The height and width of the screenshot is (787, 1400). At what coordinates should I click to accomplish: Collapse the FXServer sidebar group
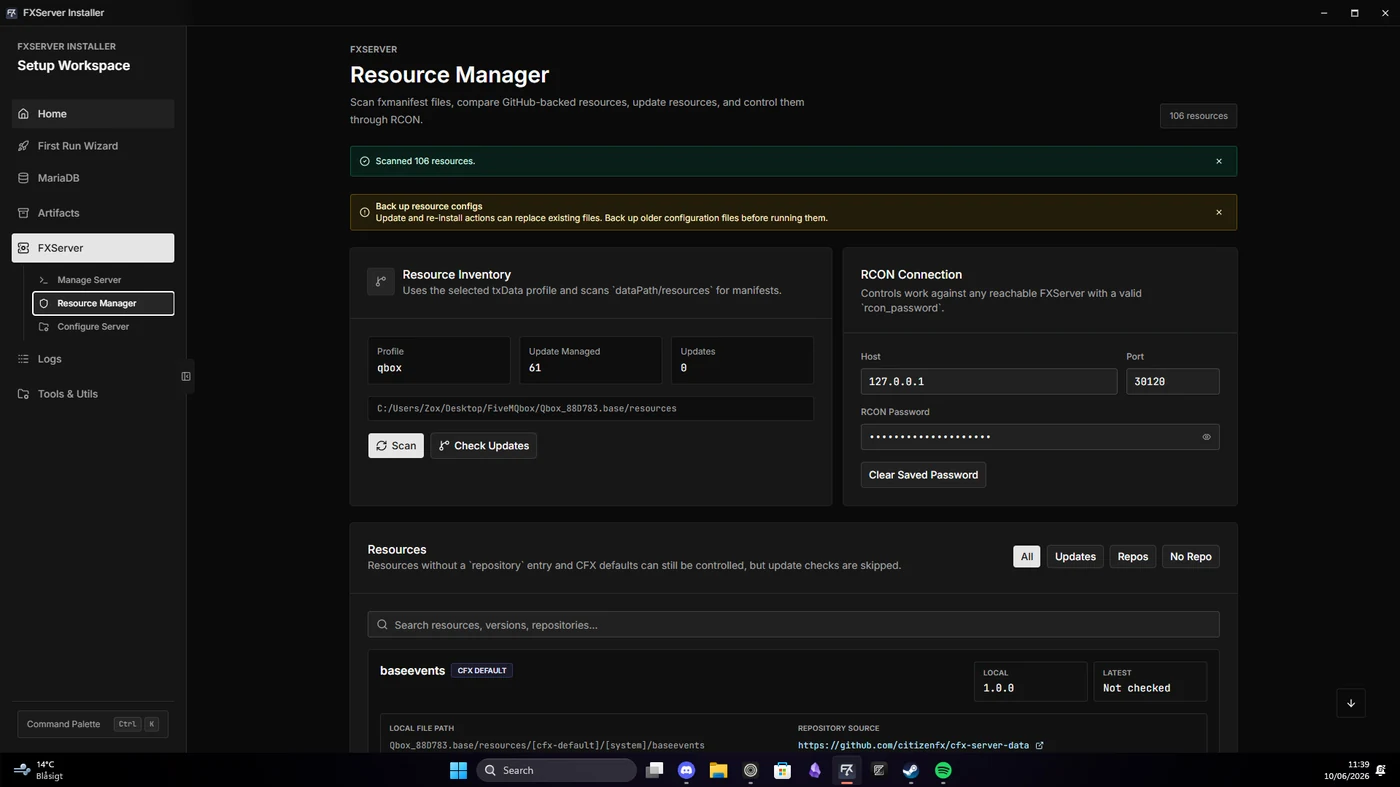[x=93, y=248]
